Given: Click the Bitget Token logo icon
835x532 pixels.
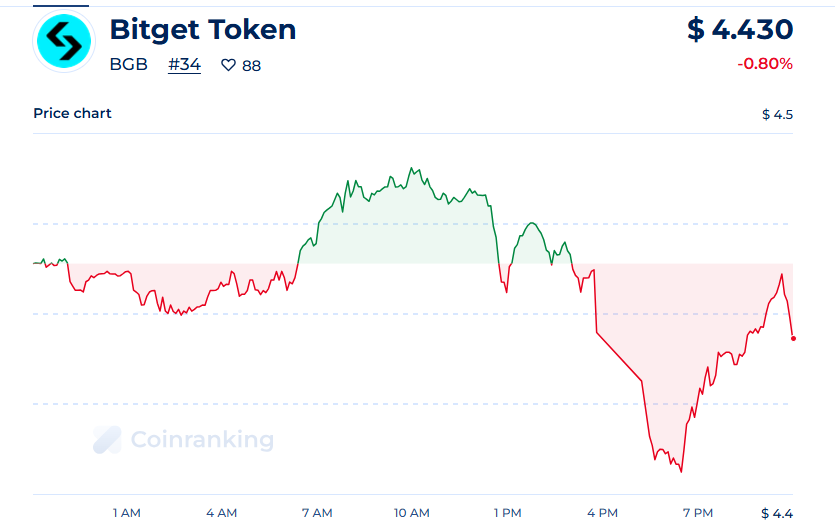Looking at the screenshot, I should pyautogui.click(x=64, y=41).
